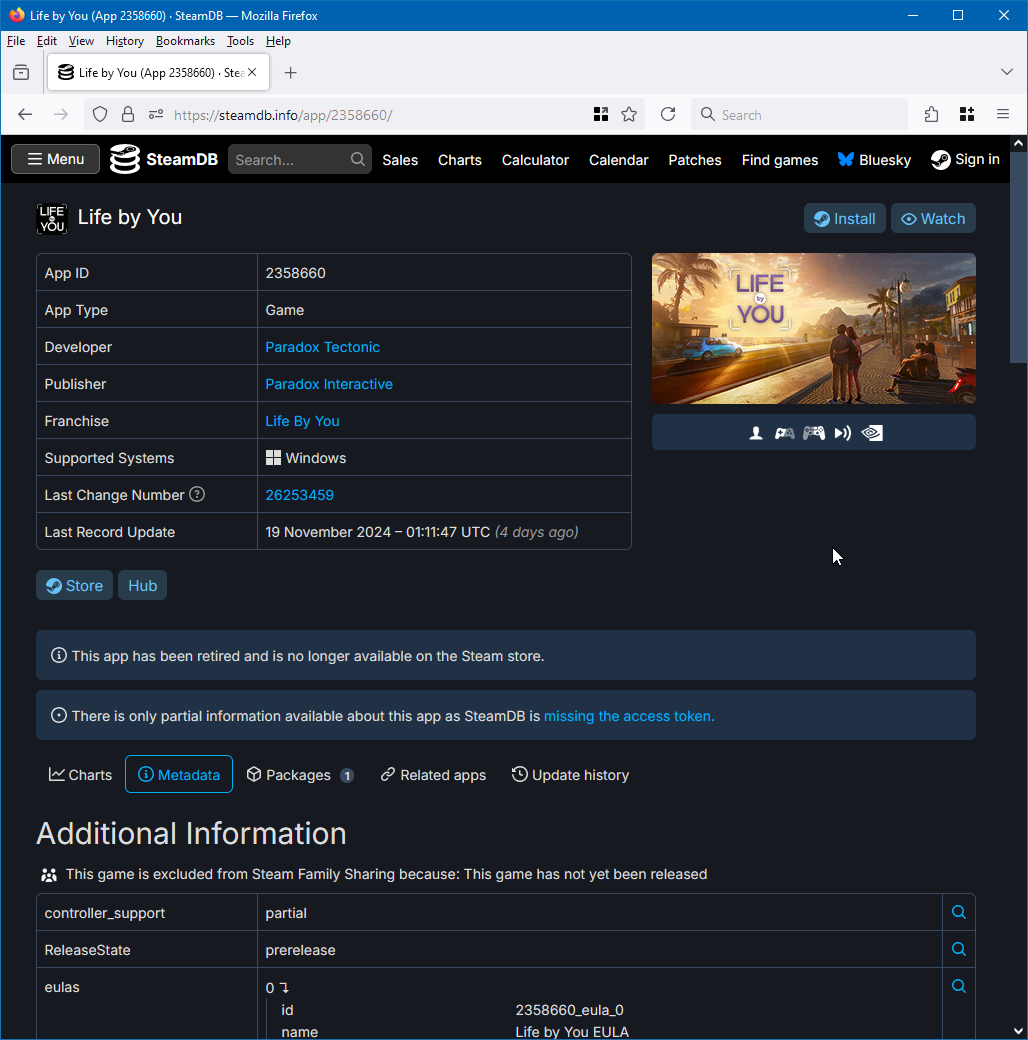
Task: Click the QR grid icon in address bar
Action: point(601,115)
